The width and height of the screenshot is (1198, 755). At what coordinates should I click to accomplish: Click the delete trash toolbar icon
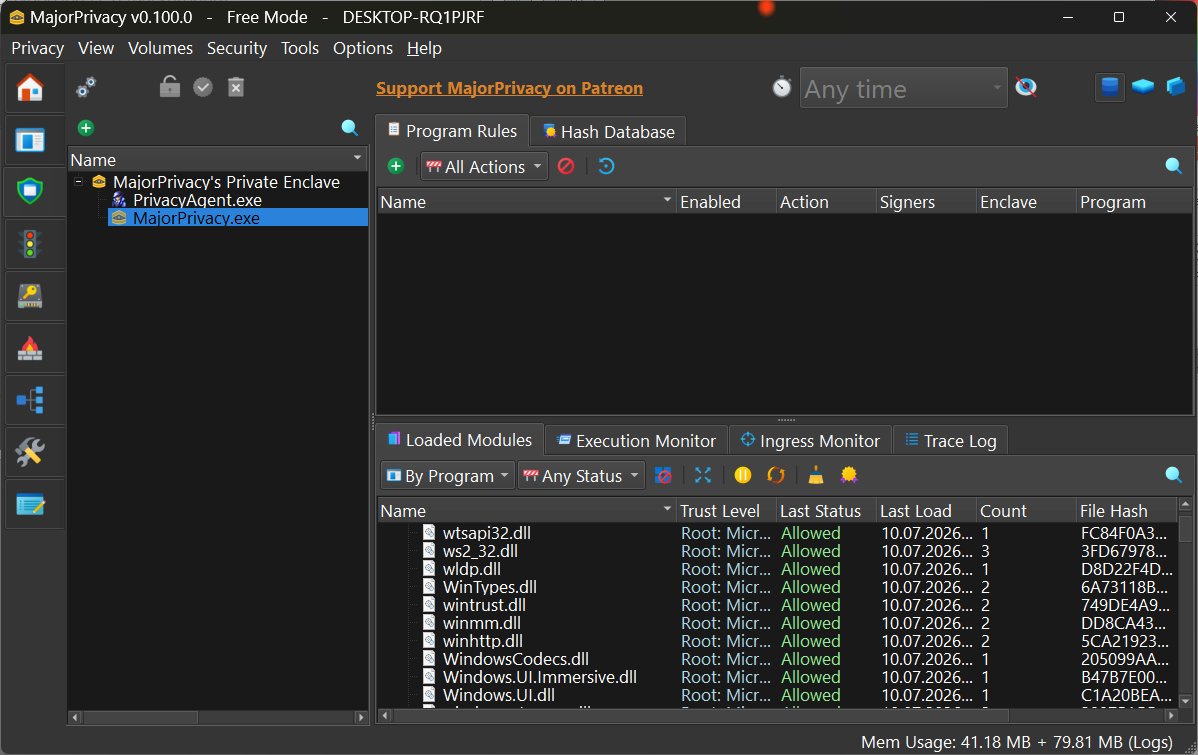click(236, 87)
